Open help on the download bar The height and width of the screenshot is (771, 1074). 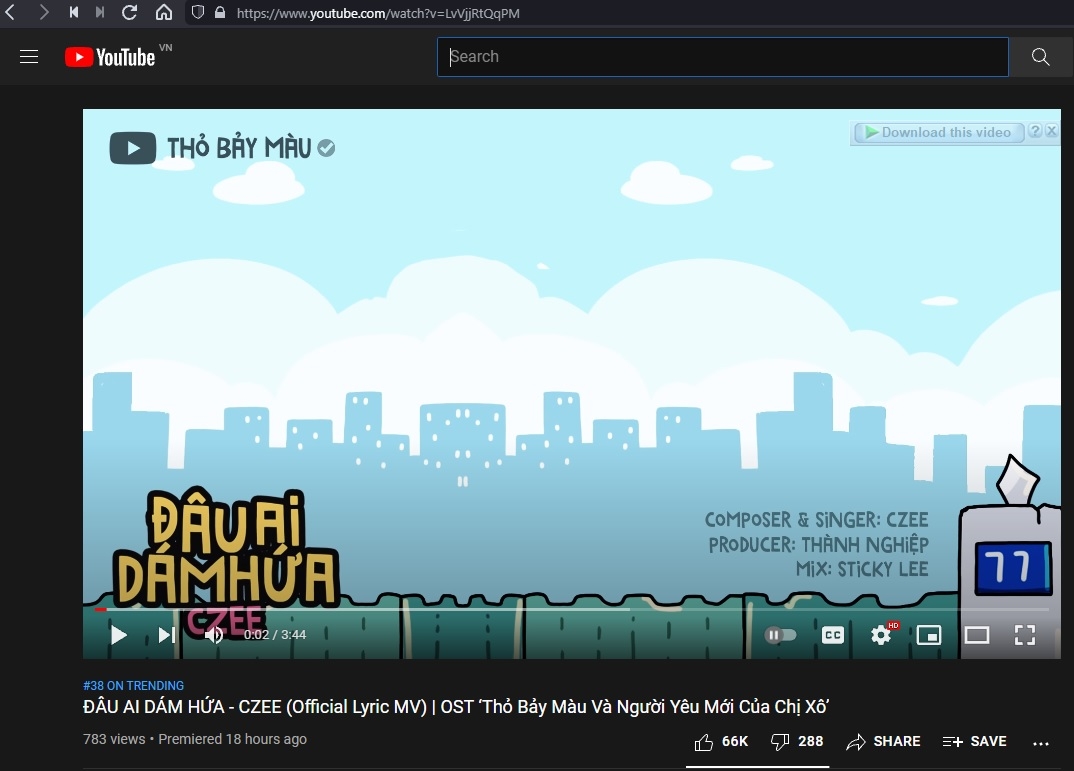[x=1035, y=131]
